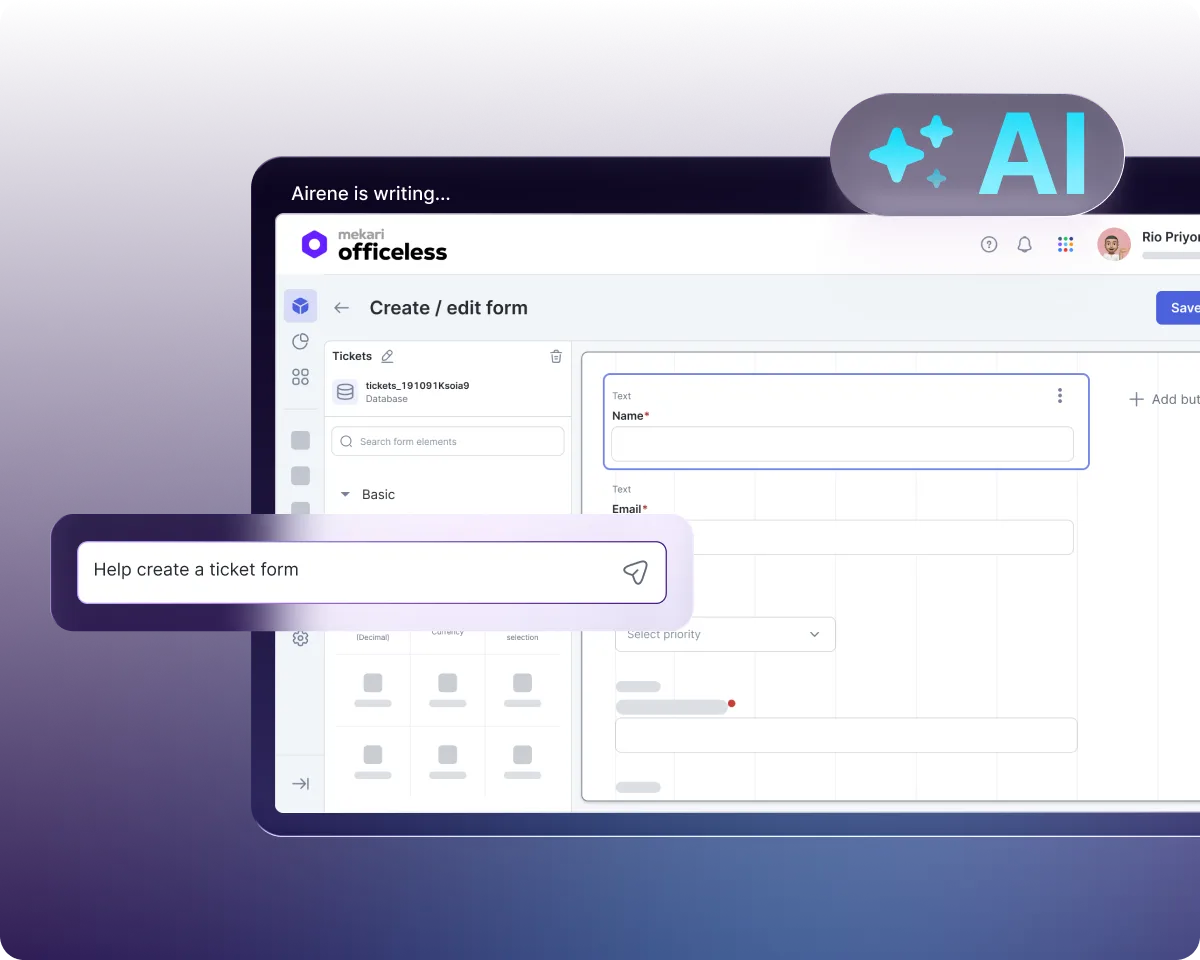Send the prompt with paper plane icon
1200x960 pixels.
click(635, 571)
